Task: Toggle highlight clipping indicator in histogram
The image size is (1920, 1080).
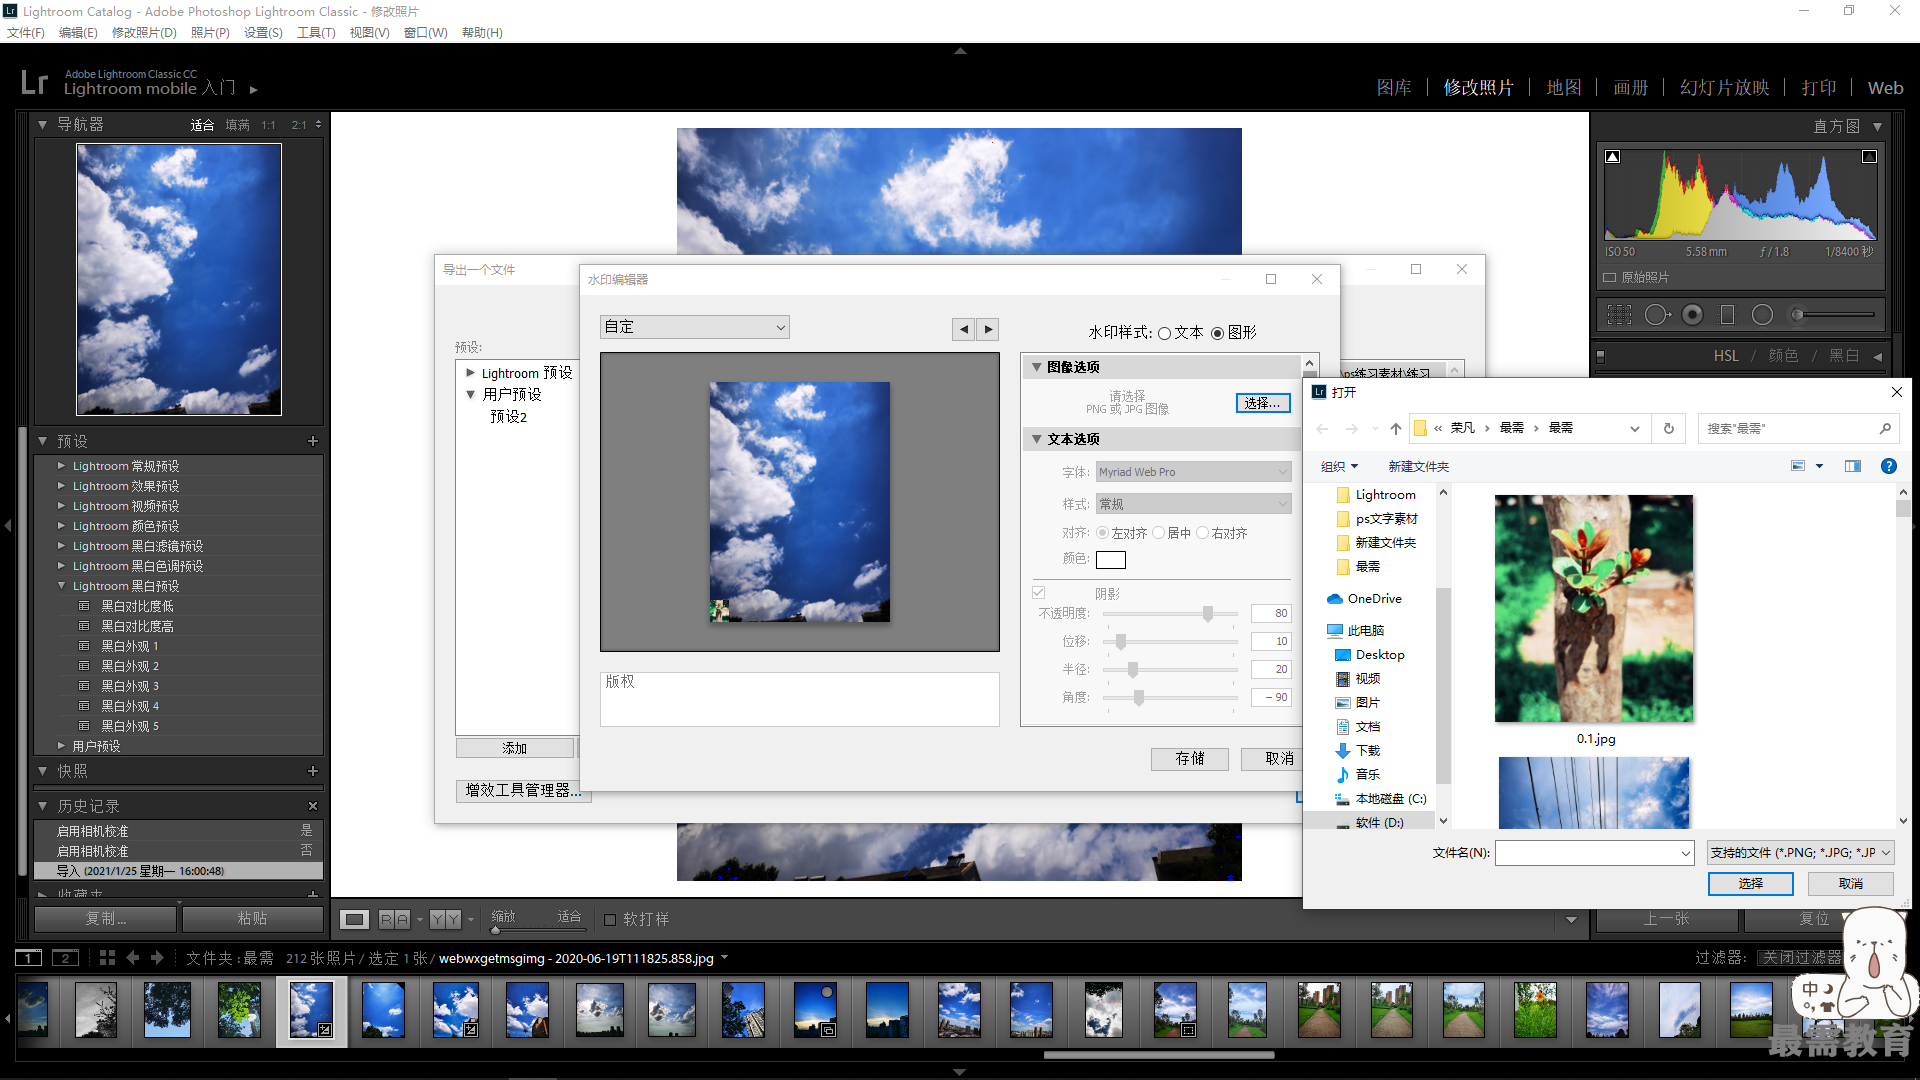Action: (1869, 157)
